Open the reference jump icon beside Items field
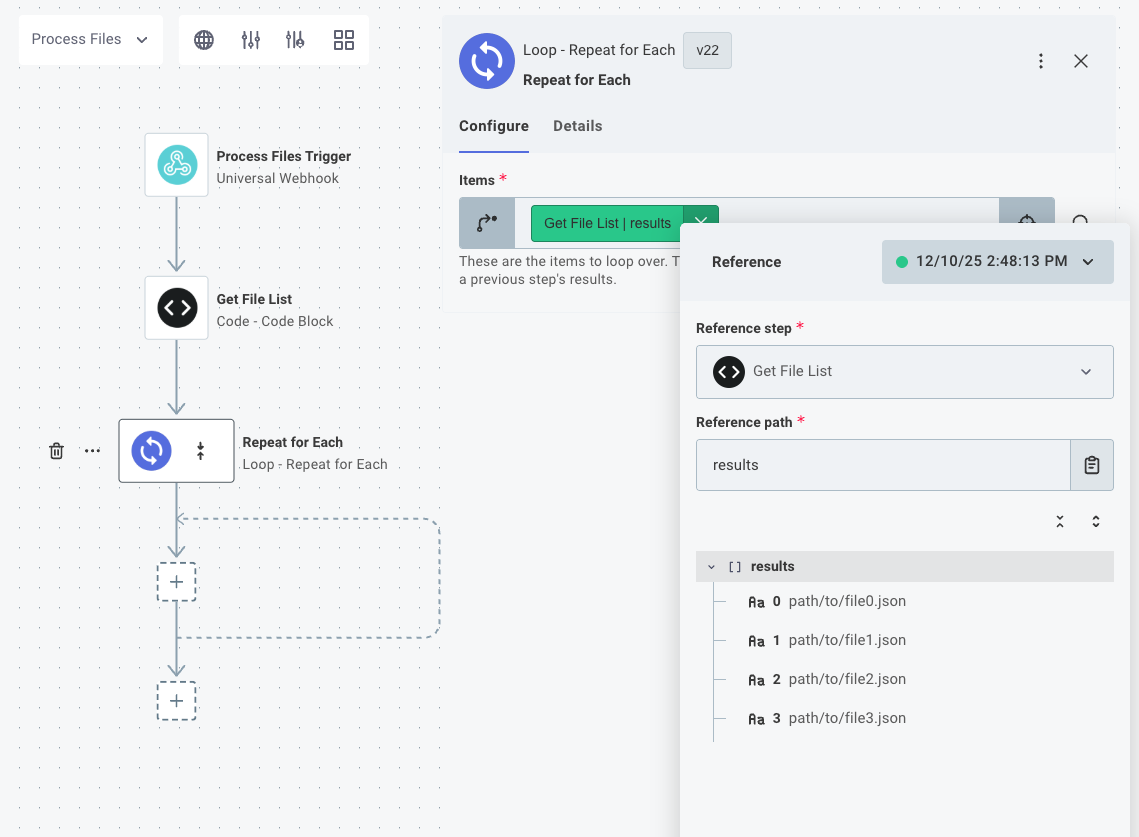 point(487,223)
